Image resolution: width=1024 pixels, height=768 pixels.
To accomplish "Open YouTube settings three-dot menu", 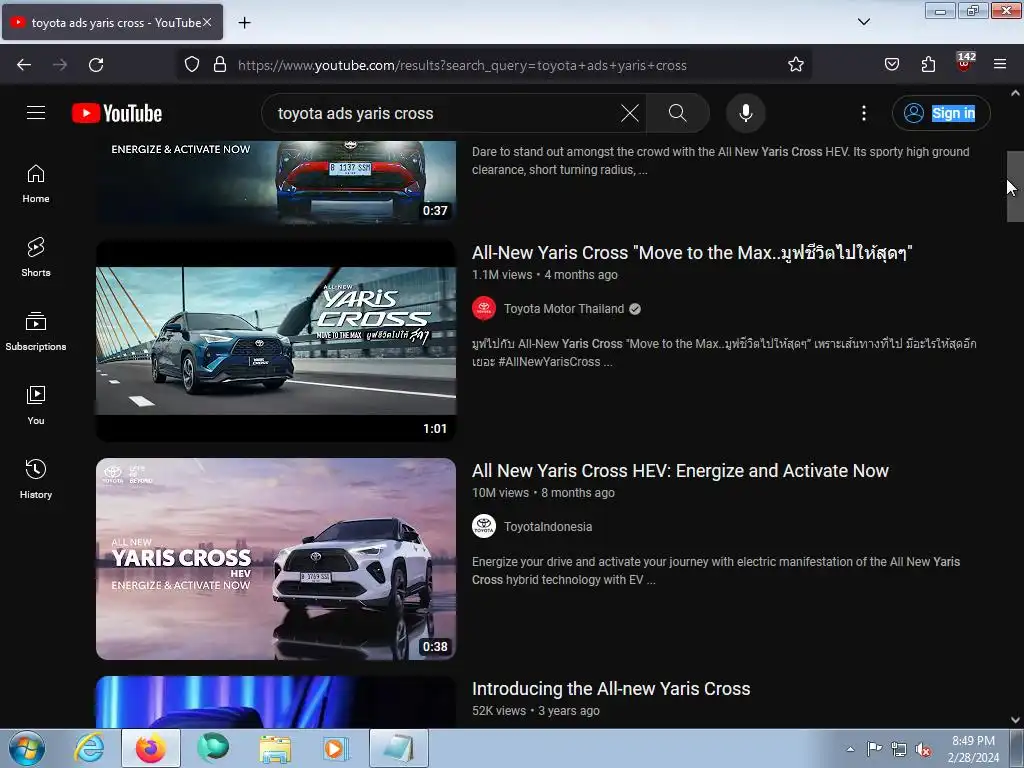I will (x=863, y=113).
